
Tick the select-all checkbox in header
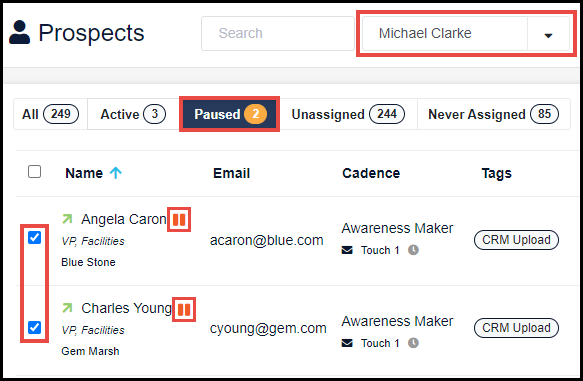coord(35,172)
